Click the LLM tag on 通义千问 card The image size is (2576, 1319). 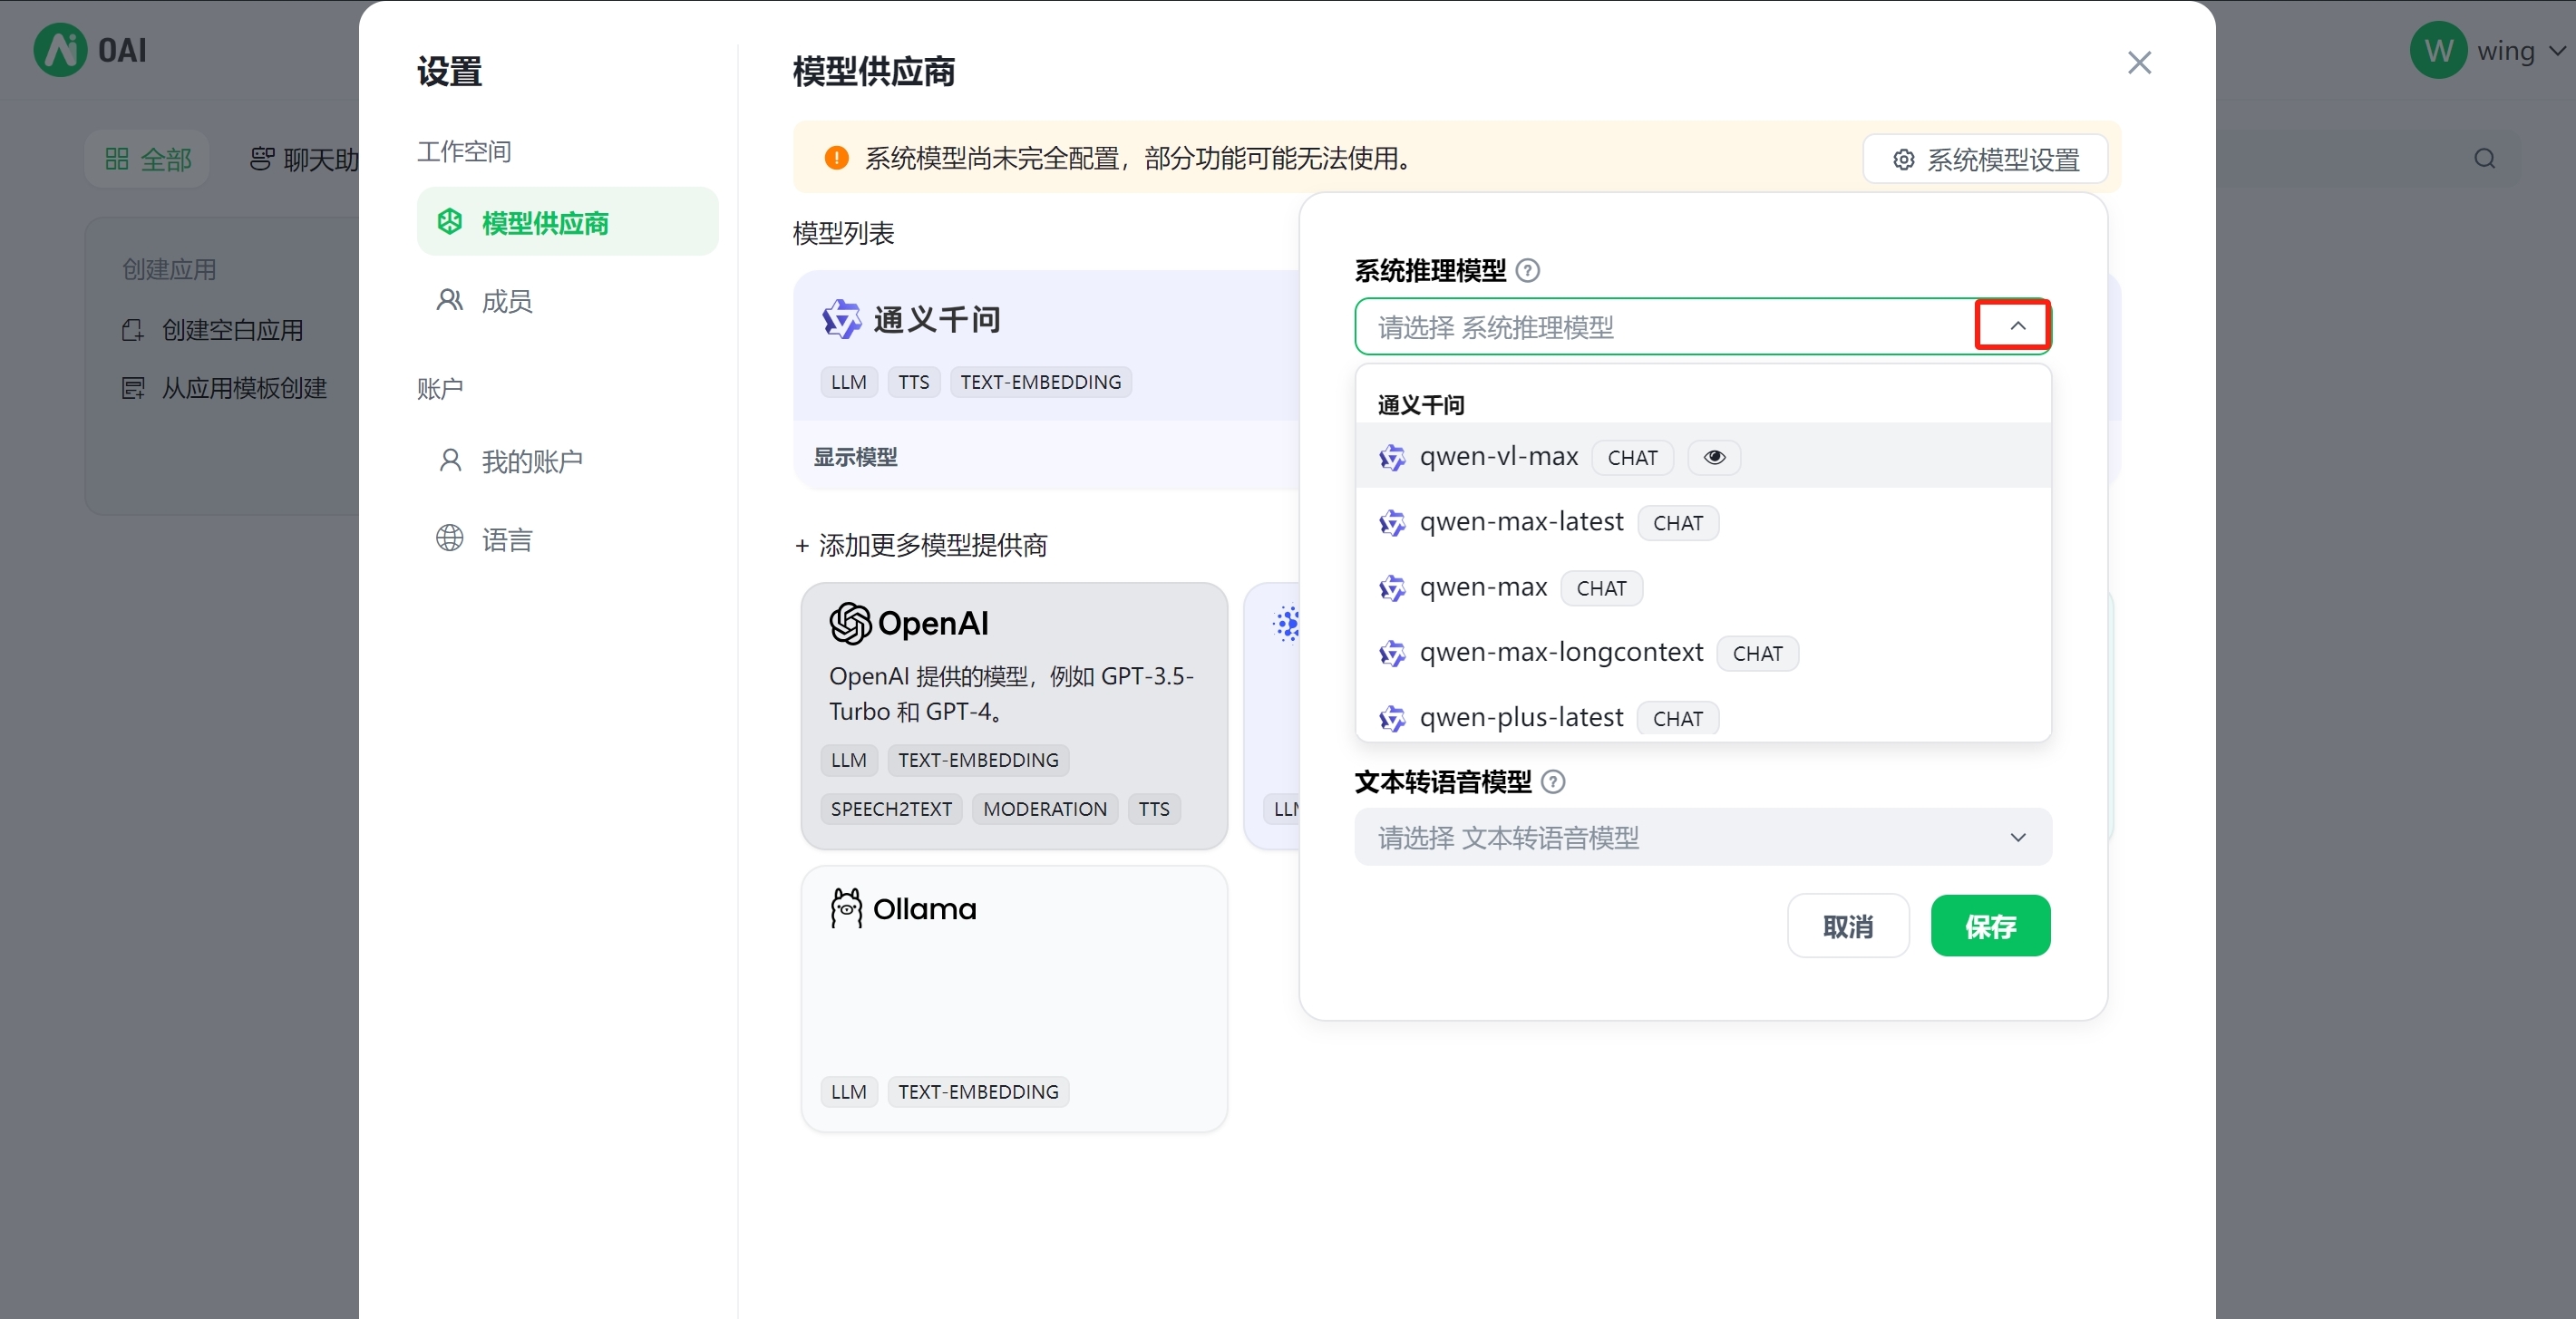click(x=849, y=382)
